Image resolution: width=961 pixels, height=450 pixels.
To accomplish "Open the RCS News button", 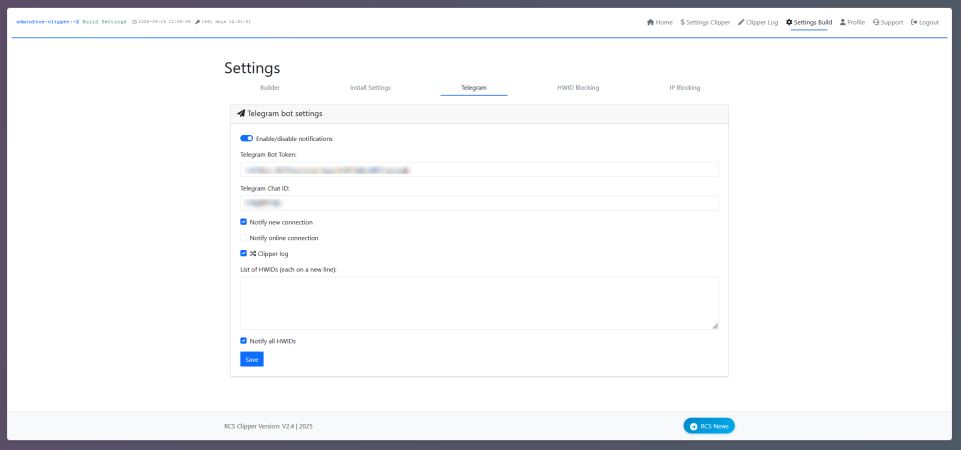I will 709,426.
